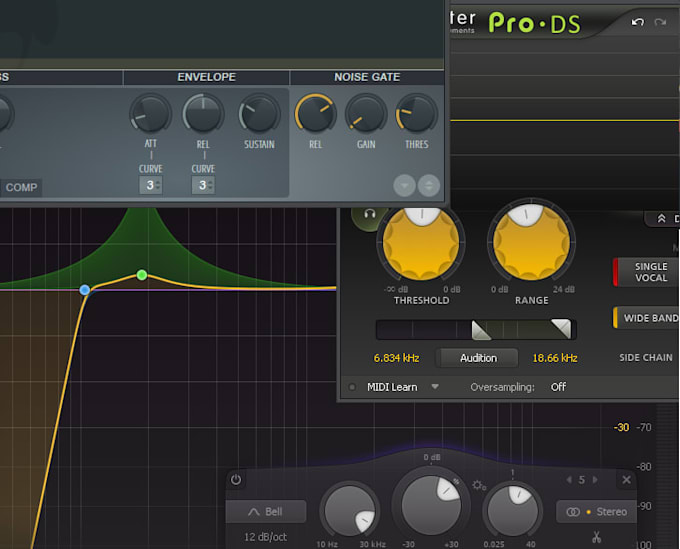This screenshot has width=680, height=549.
Task: Select Single Vocal mode
Action: pos(647,272)
